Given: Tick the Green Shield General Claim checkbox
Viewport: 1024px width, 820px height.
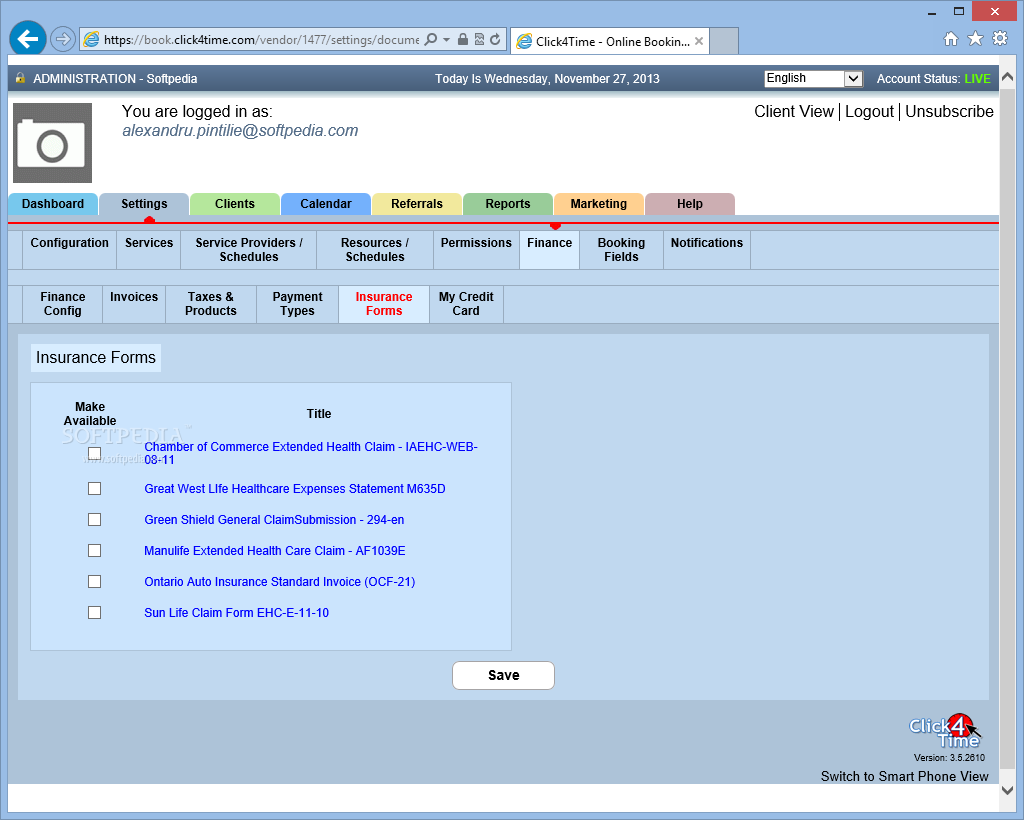Looking at the screenshot, I should 95,520.
